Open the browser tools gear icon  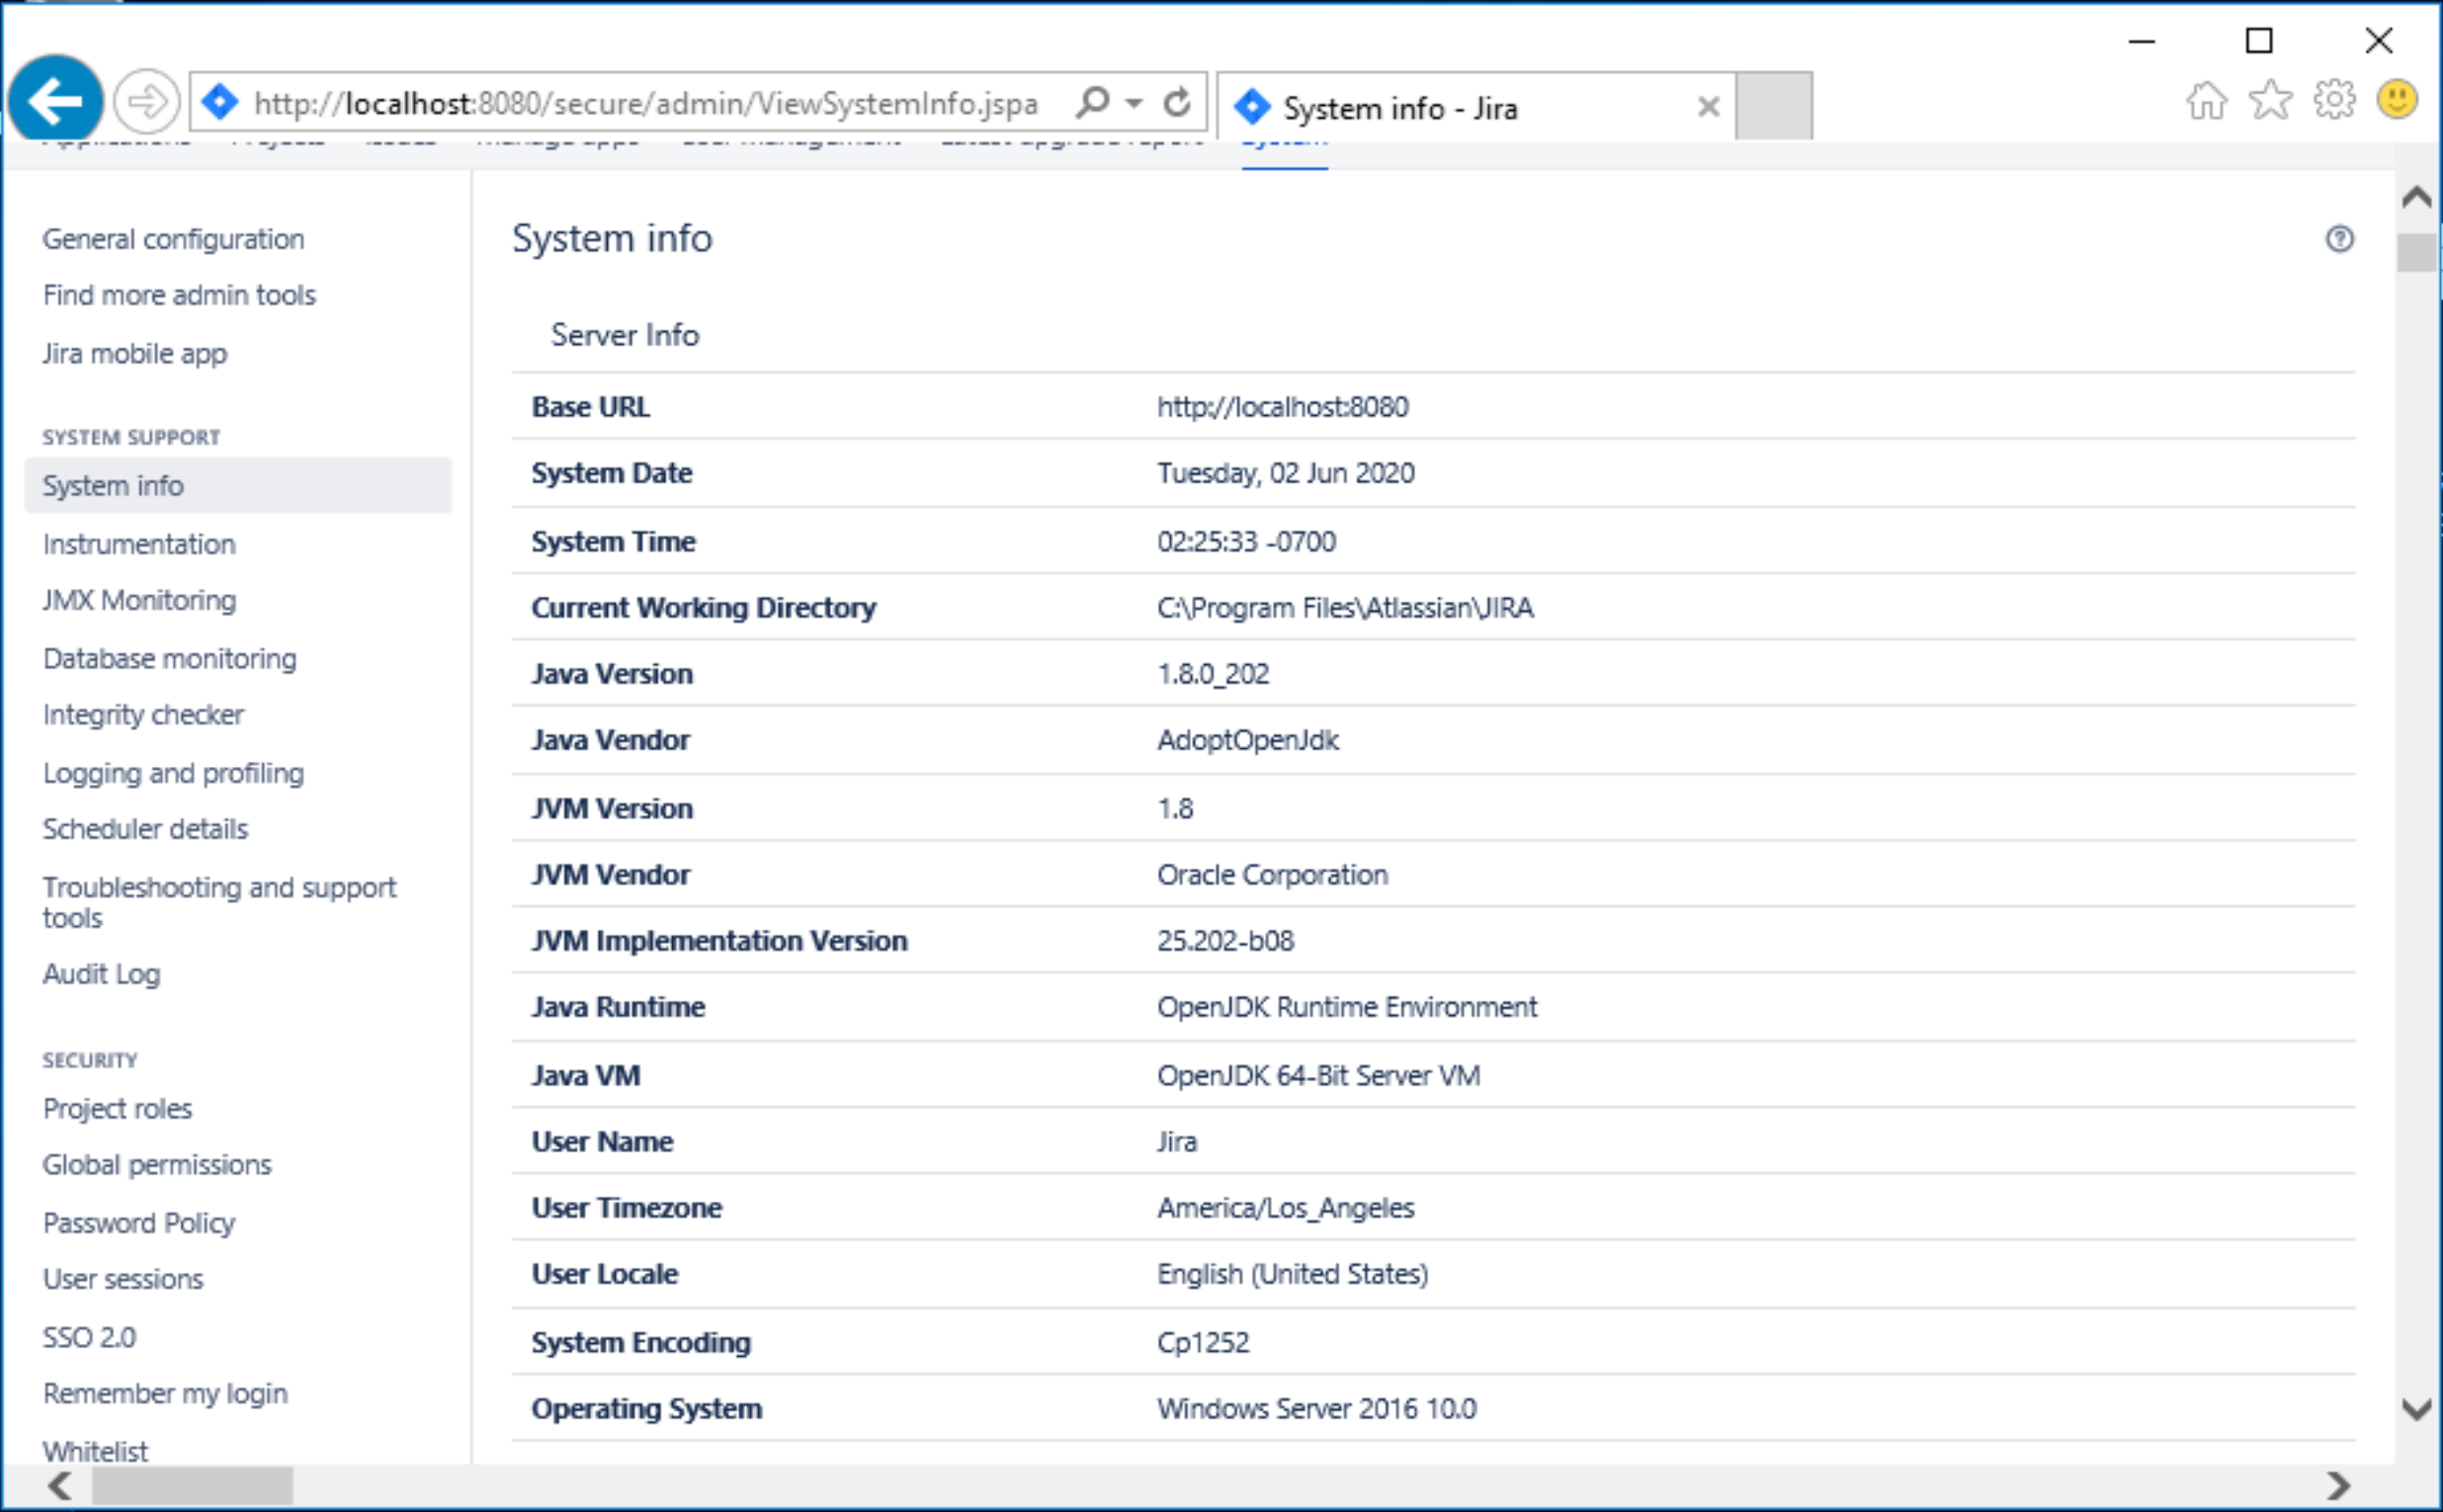point(2334,100)
